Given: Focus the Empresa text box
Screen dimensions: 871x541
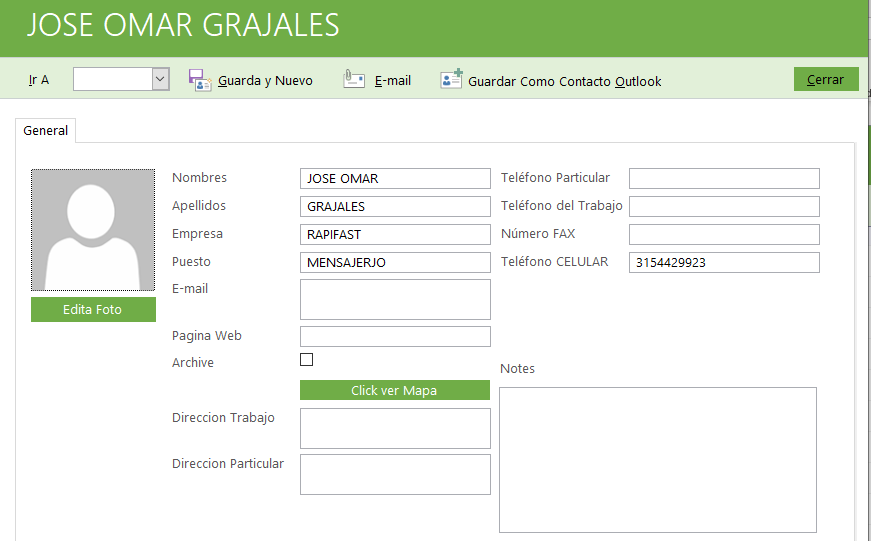Looking at the screenshot, I should coord(394,235).
